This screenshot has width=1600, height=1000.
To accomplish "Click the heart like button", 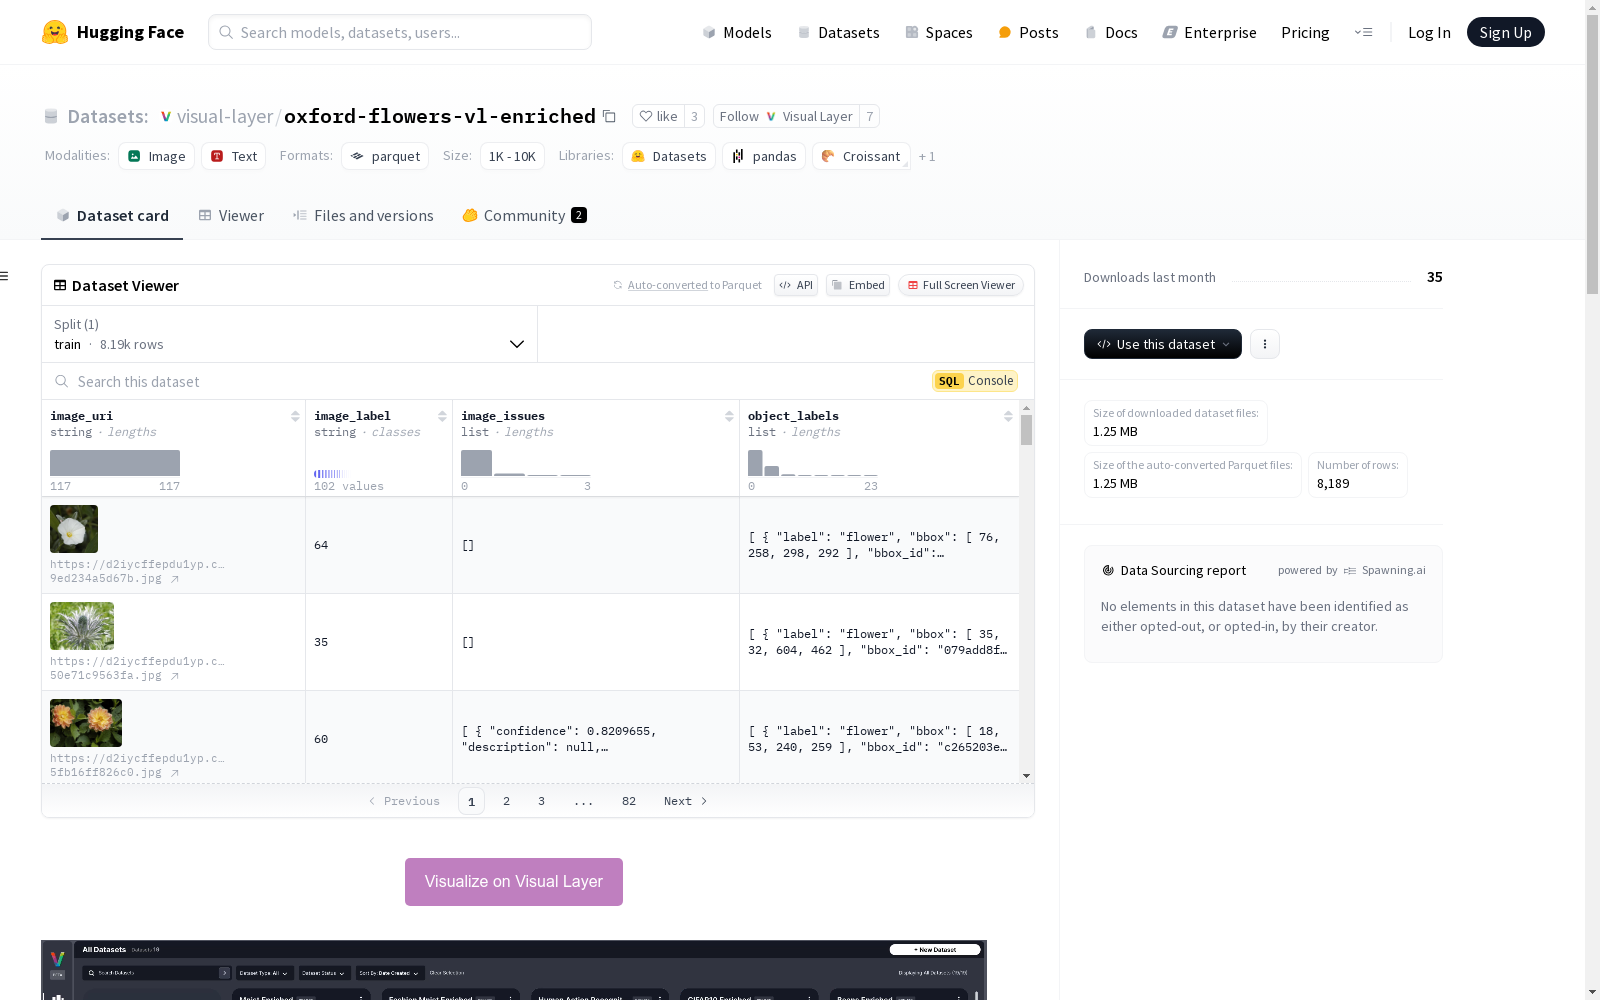I will 658,116.
